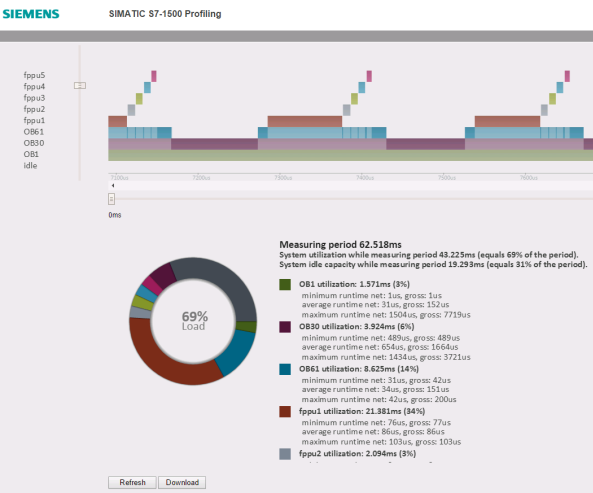Viewport: 593px width, 493px height.
Task: Click the 7100us axis tick label
Action: 120,177
